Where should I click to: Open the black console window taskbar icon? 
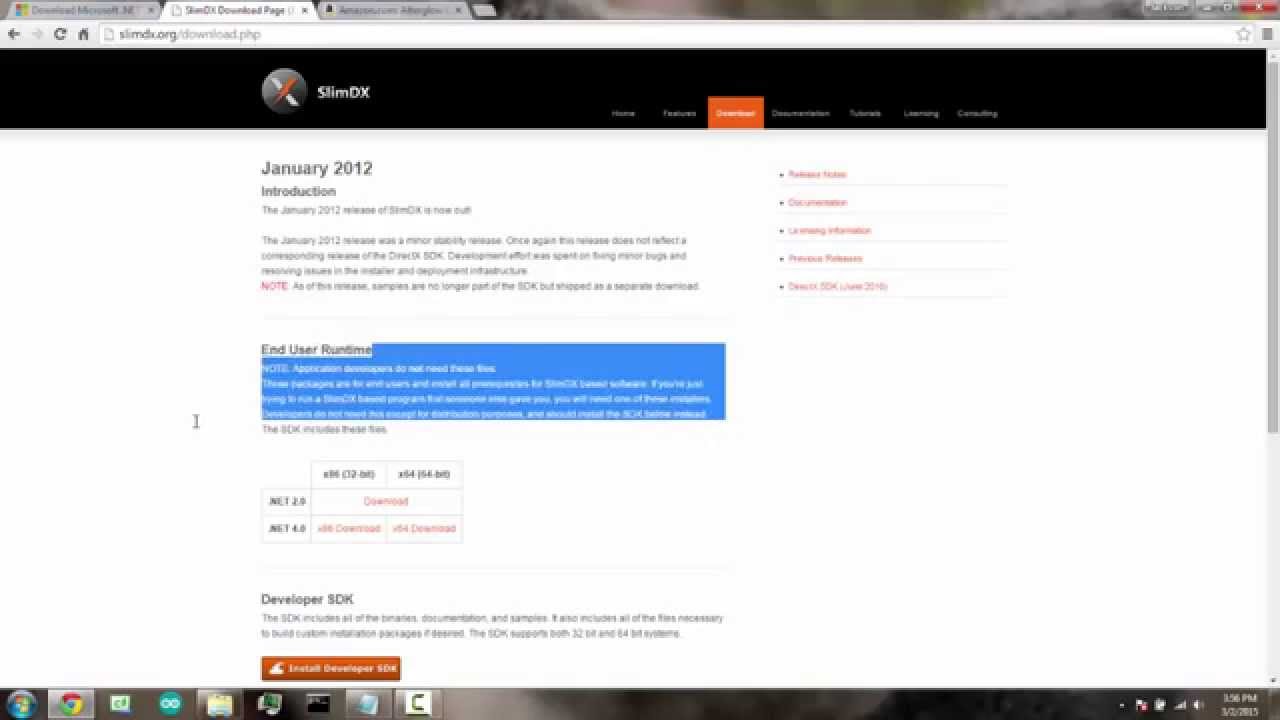coord(318,704)
